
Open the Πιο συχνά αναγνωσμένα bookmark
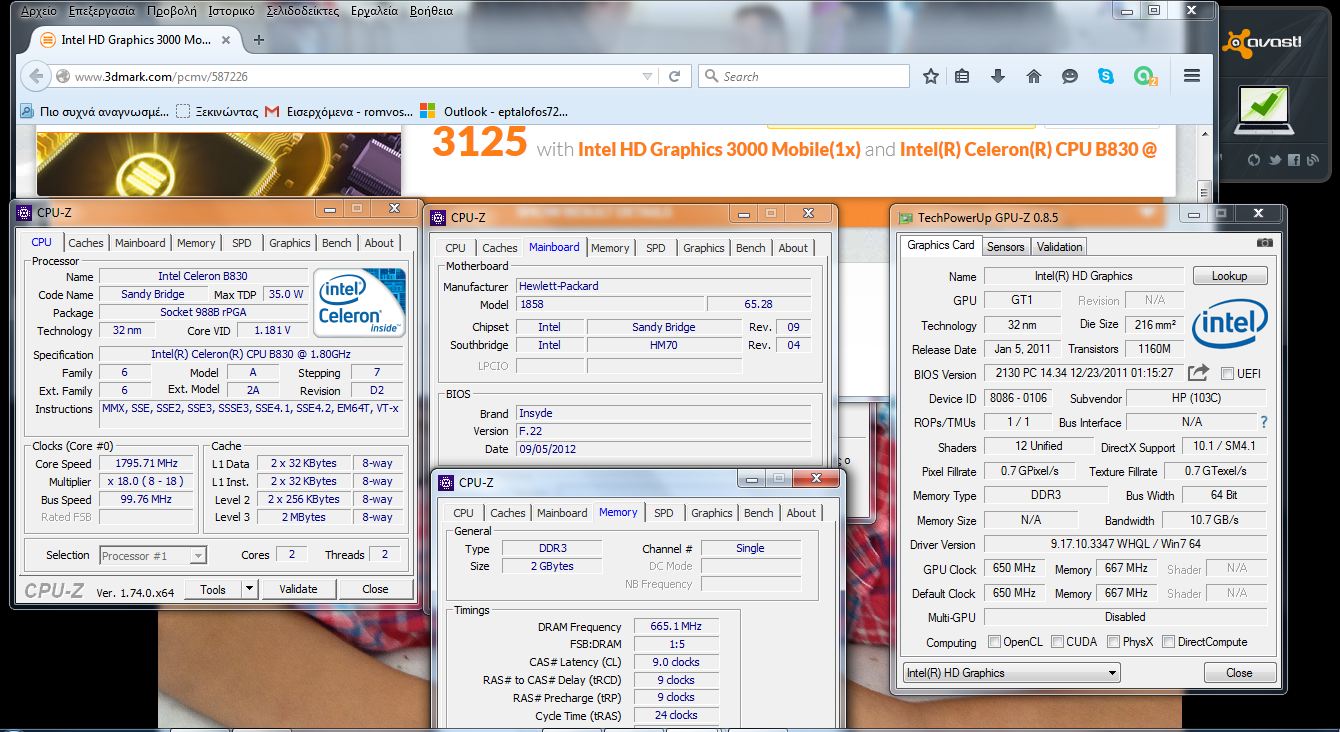pyautogui.click(x=95, y=111)
